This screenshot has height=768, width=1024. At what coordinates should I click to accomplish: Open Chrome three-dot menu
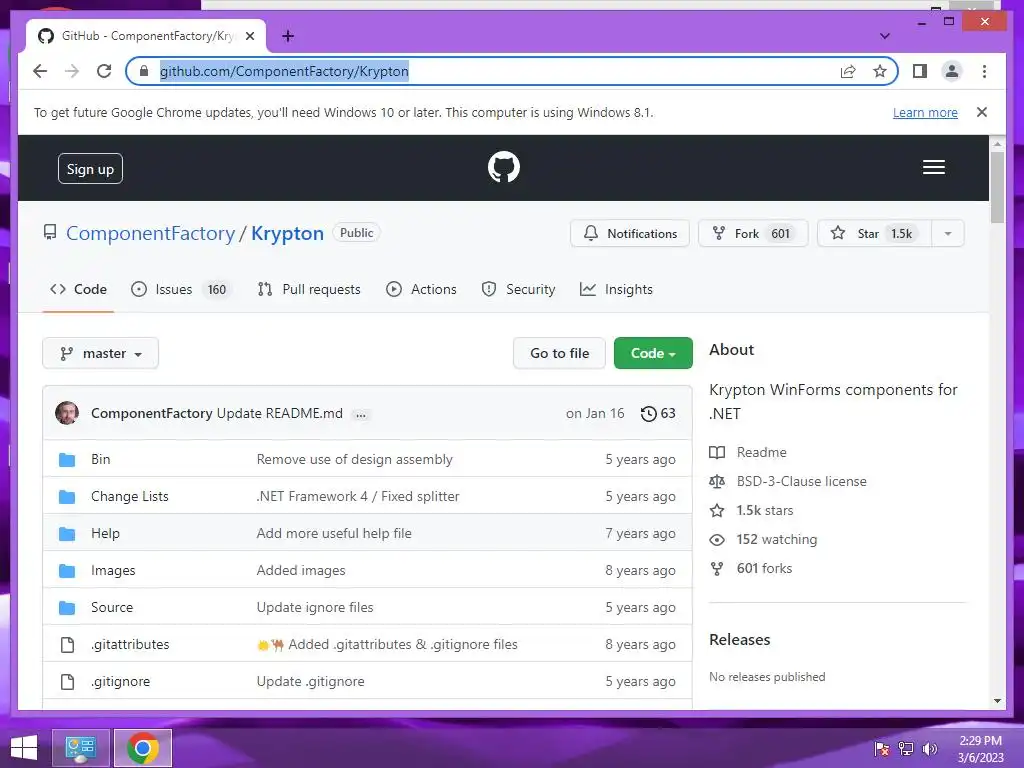[984, 71]
